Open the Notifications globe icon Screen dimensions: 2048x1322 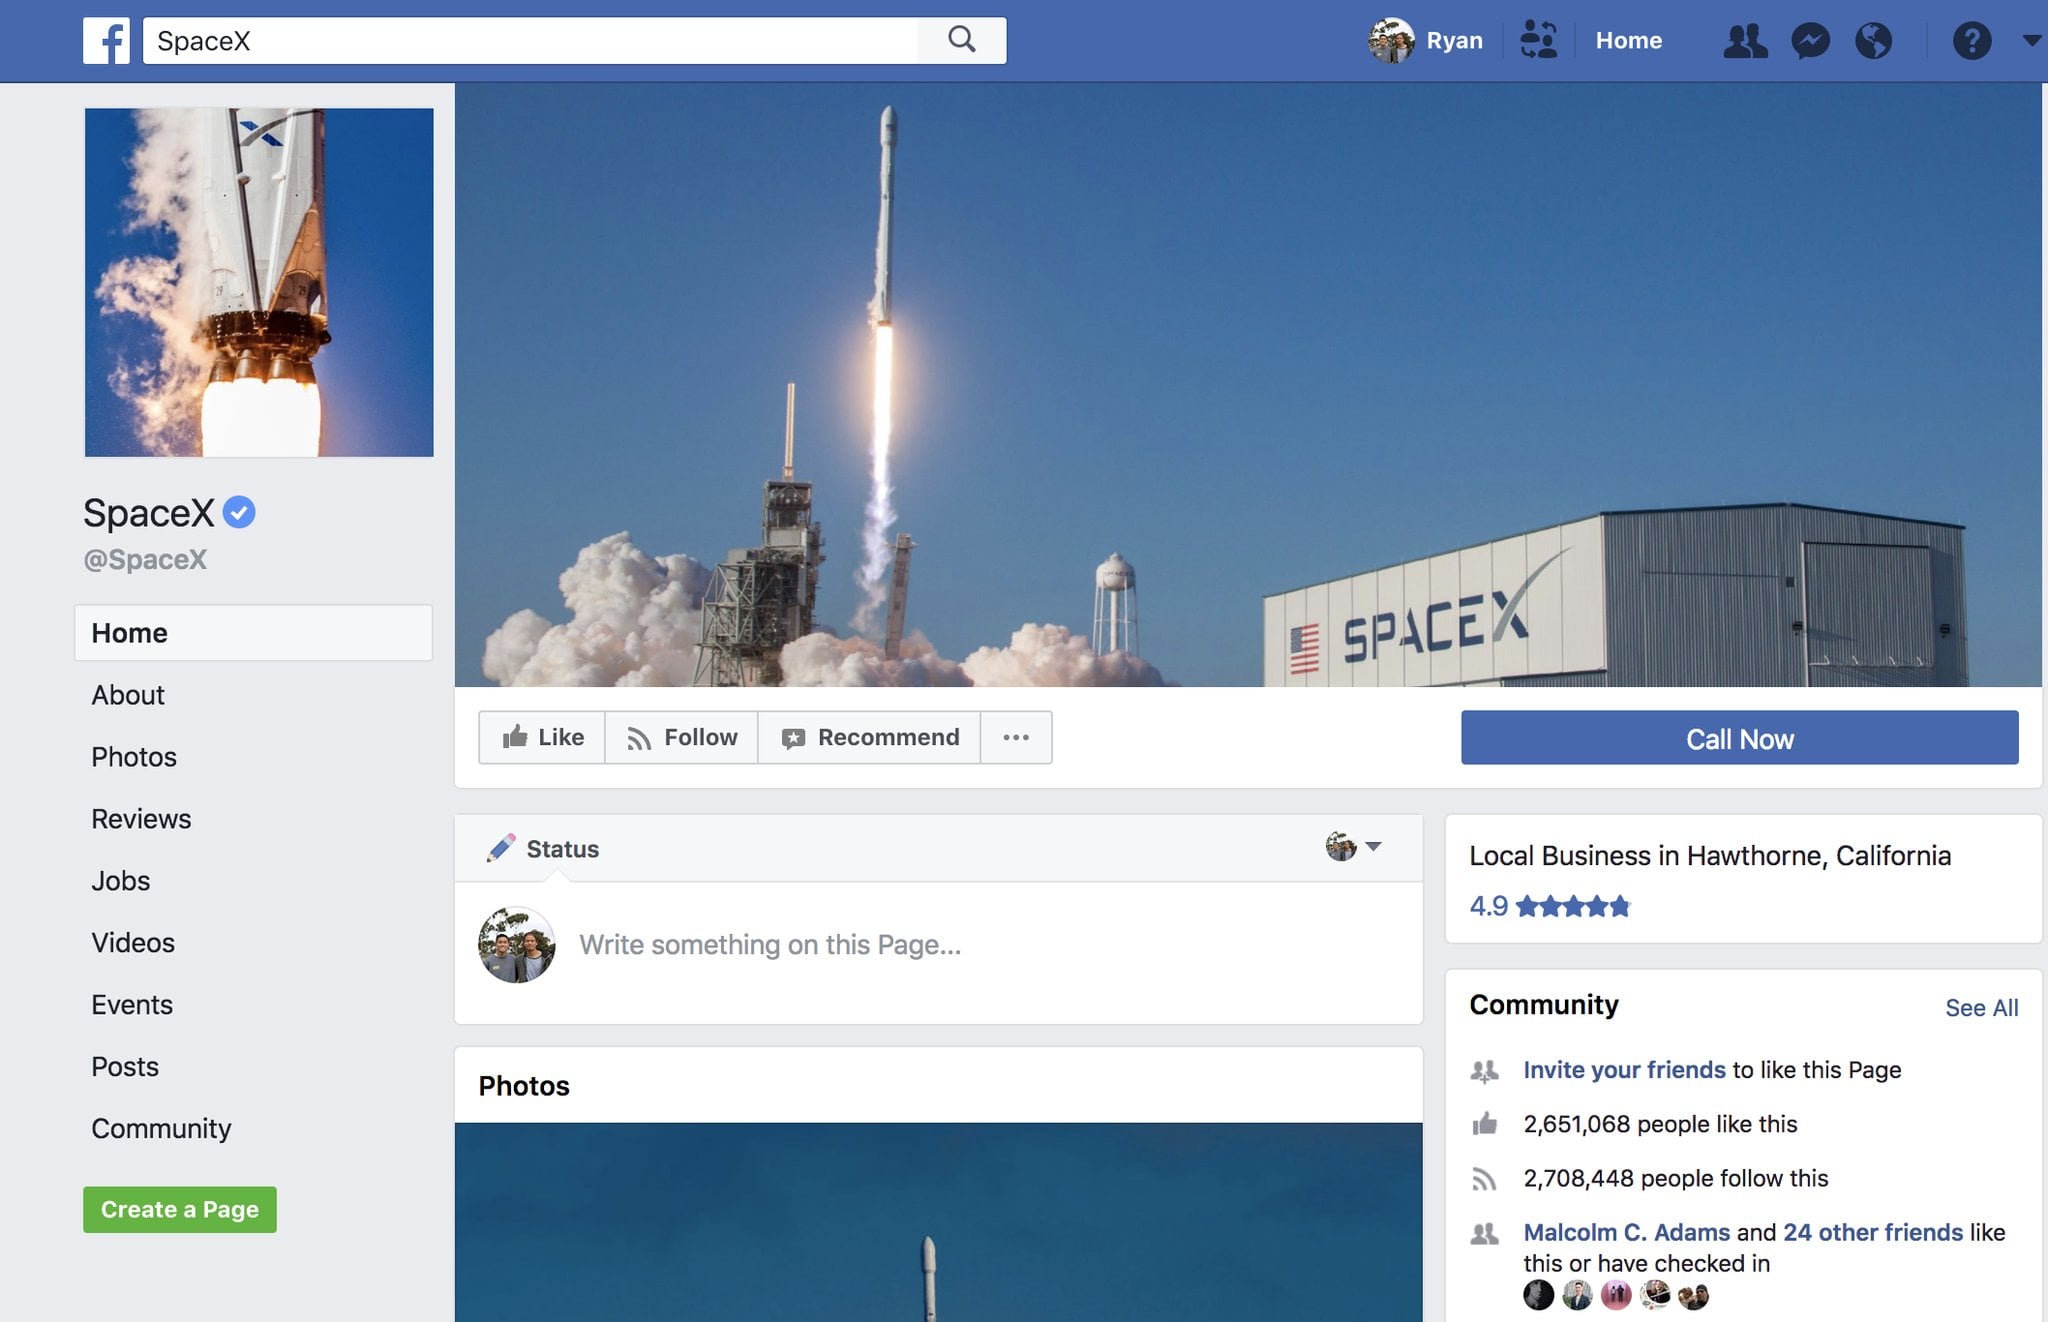(x=1873, y=41)
